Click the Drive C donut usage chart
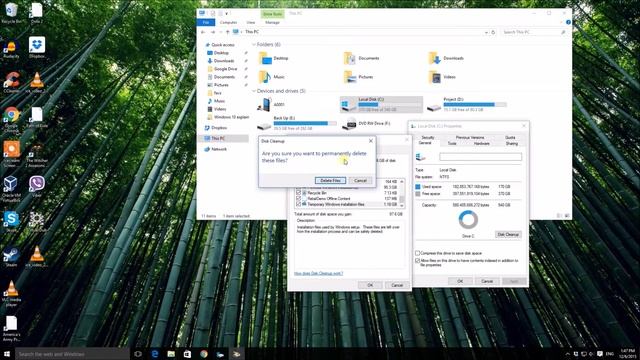 coord(468,220)
